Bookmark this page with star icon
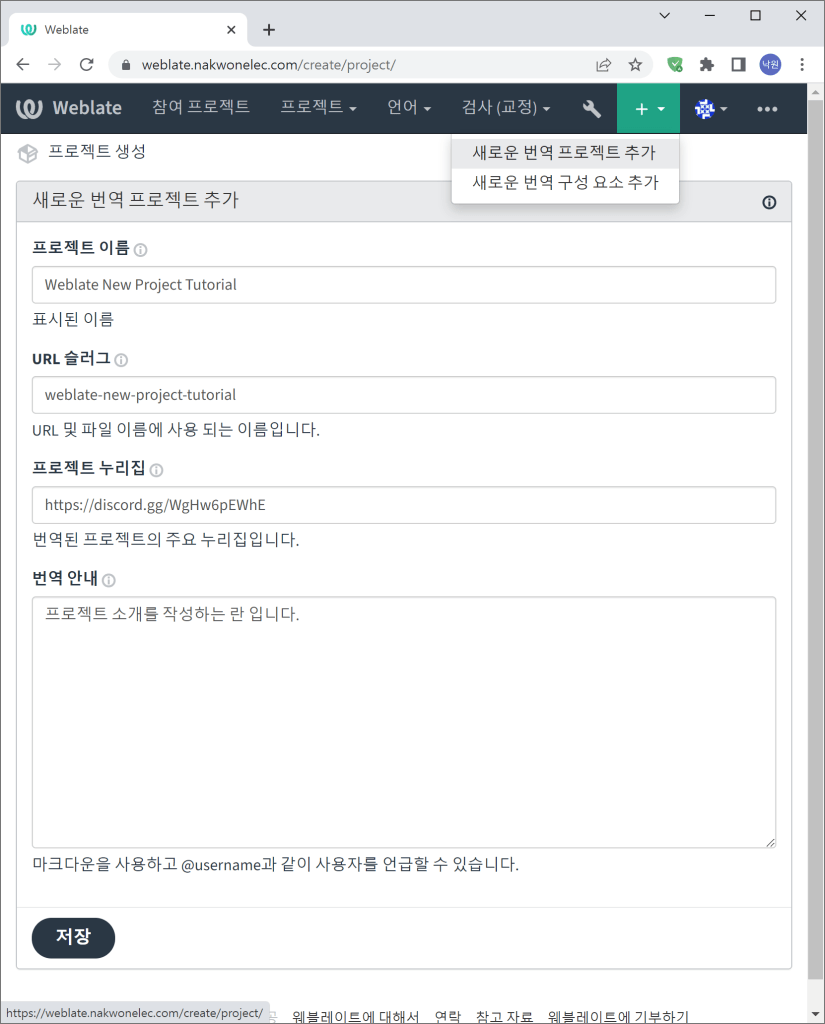Screen dimensions: 825x1024 635,64
